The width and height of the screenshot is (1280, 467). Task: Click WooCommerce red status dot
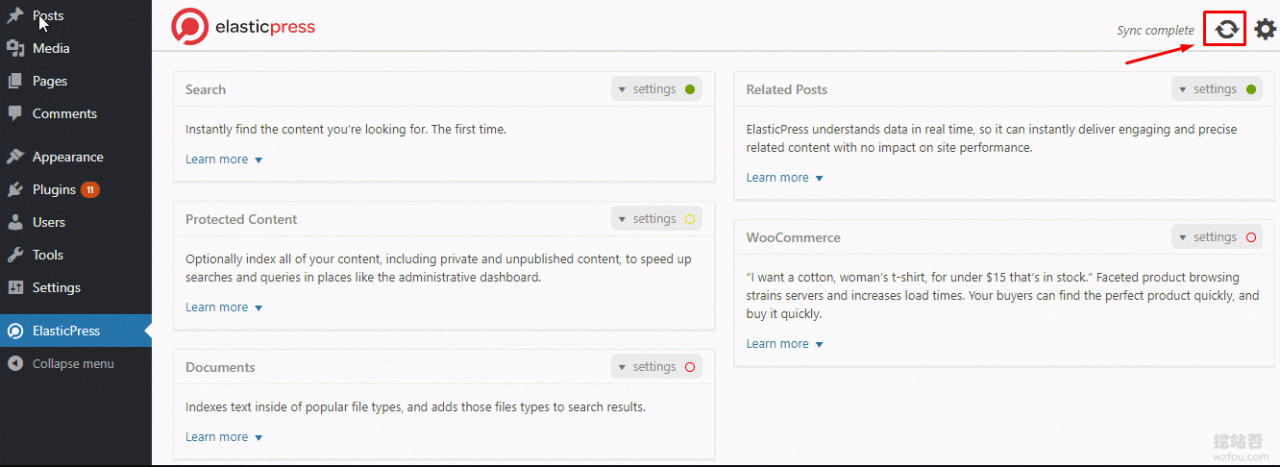pyautogui.click(x=1251, y=237)
